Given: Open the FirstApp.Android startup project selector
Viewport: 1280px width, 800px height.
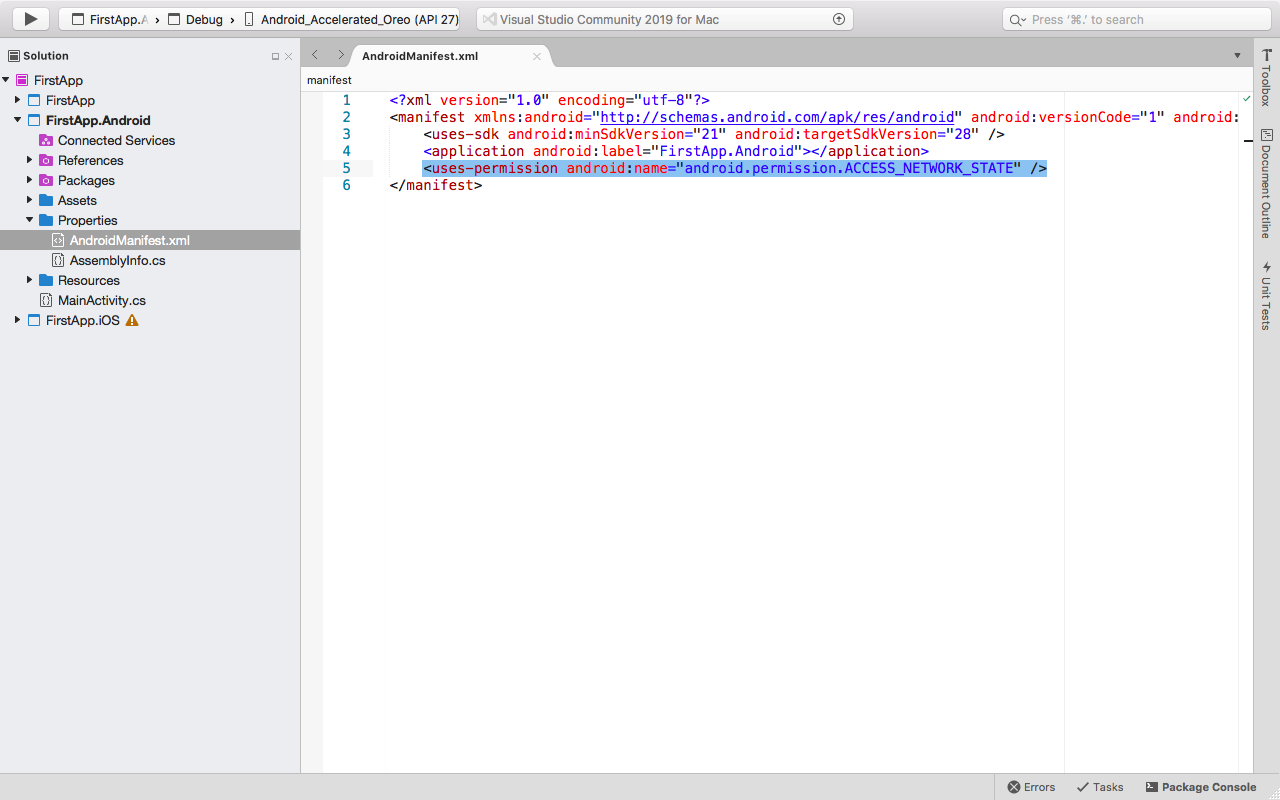Looking at the screenshot, I should pyautogui.click(x=110, y=19).
